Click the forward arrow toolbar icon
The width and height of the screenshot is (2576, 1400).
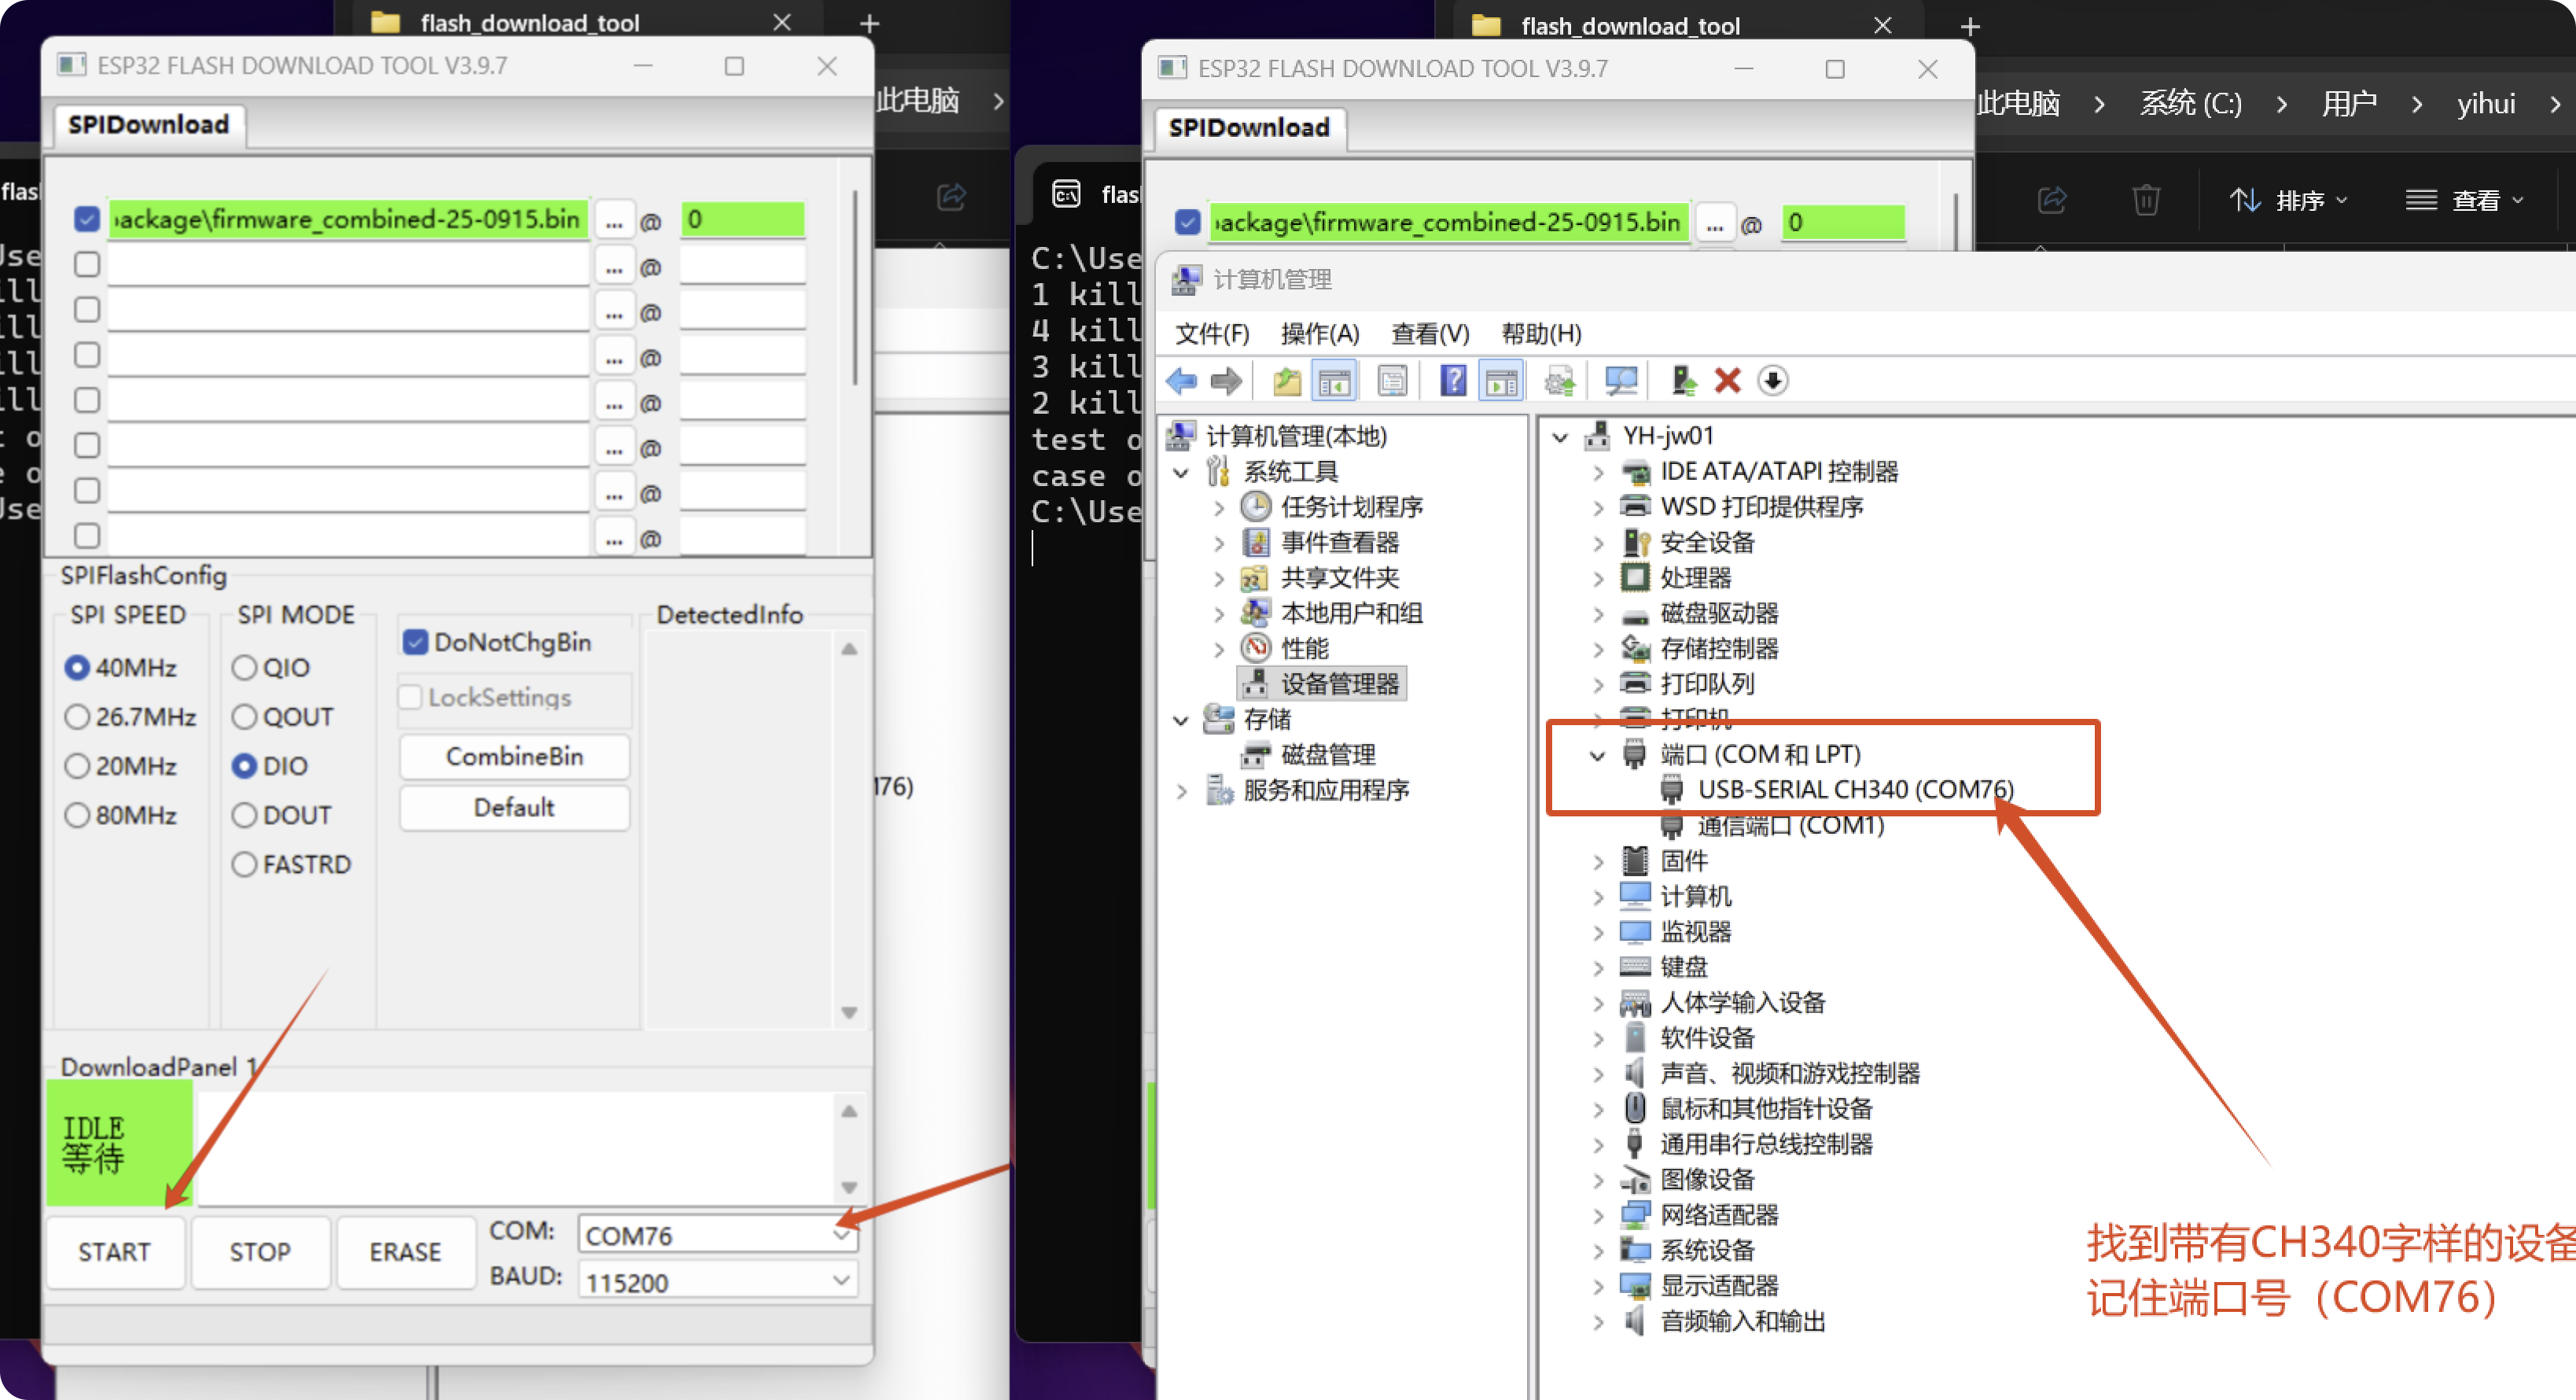click(x=1226, y=381)
